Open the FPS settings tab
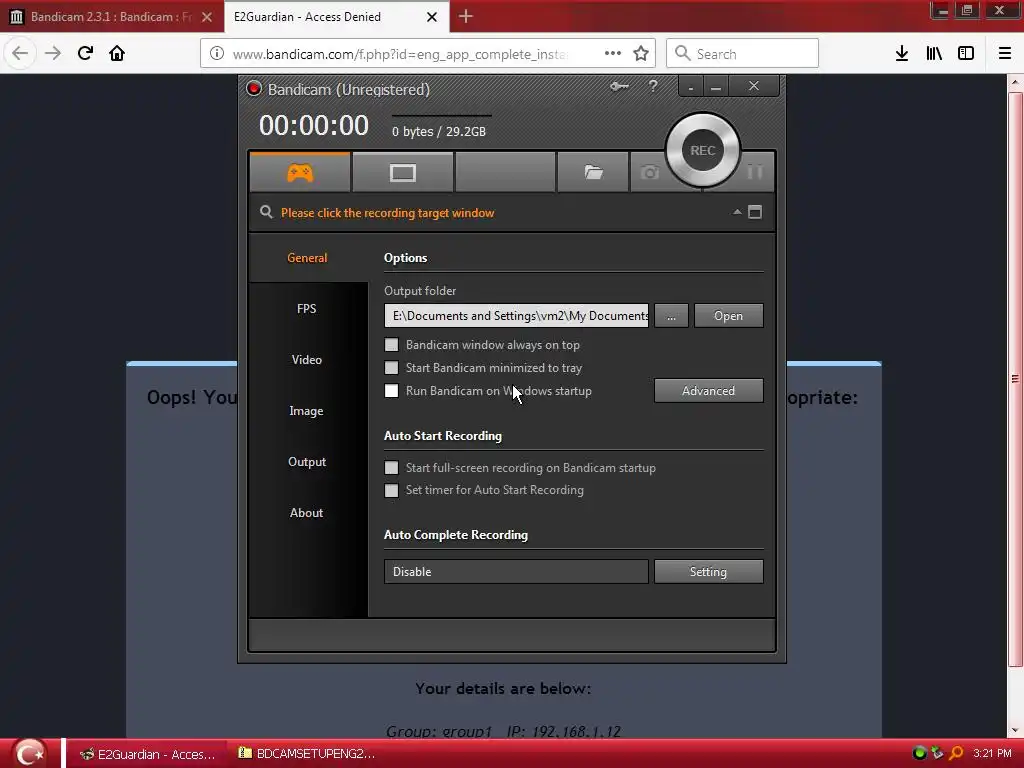This screenshot has width=1024, height=768. (307, 308)
